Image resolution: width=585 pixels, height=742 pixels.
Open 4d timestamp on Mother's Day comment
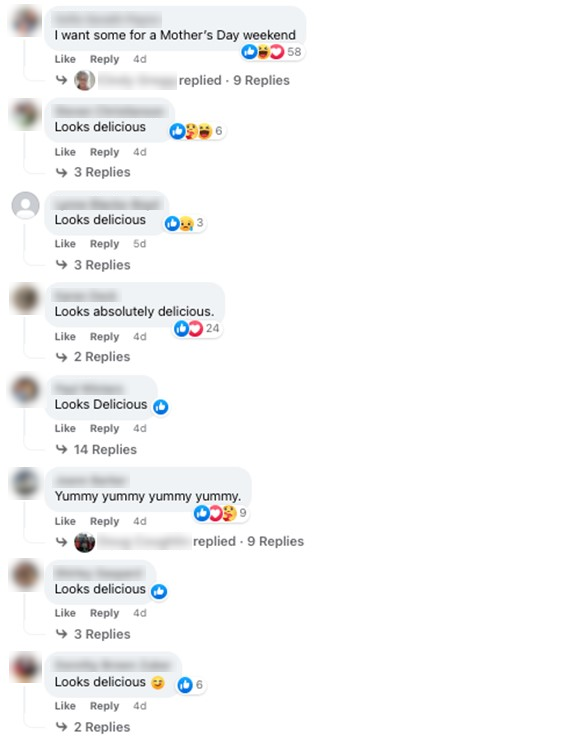click(140, 59)
